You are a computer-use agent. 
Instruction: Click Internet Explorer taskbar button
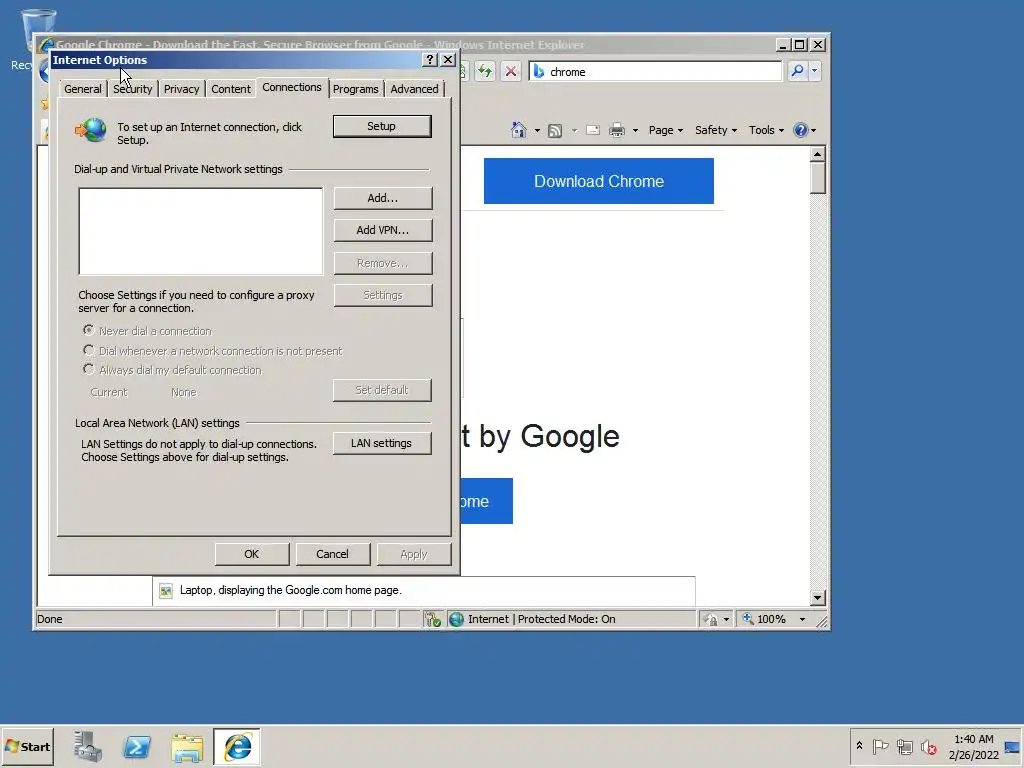[237, 746]
